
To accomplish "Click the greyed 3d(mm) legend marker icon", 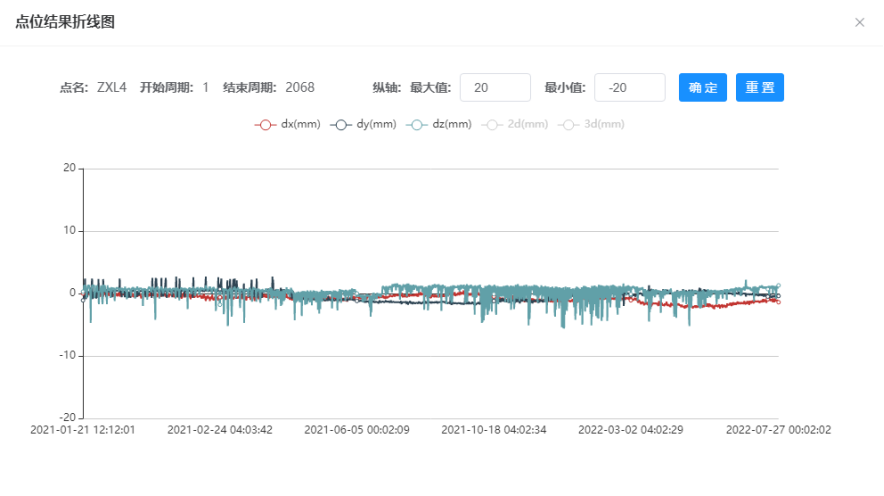I will click(x=568, y=125).
